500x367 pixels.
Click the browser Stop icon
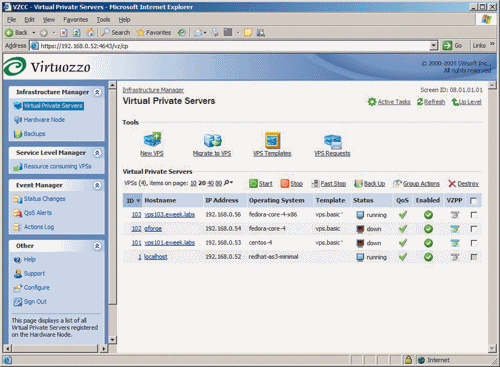coord(64,33)
